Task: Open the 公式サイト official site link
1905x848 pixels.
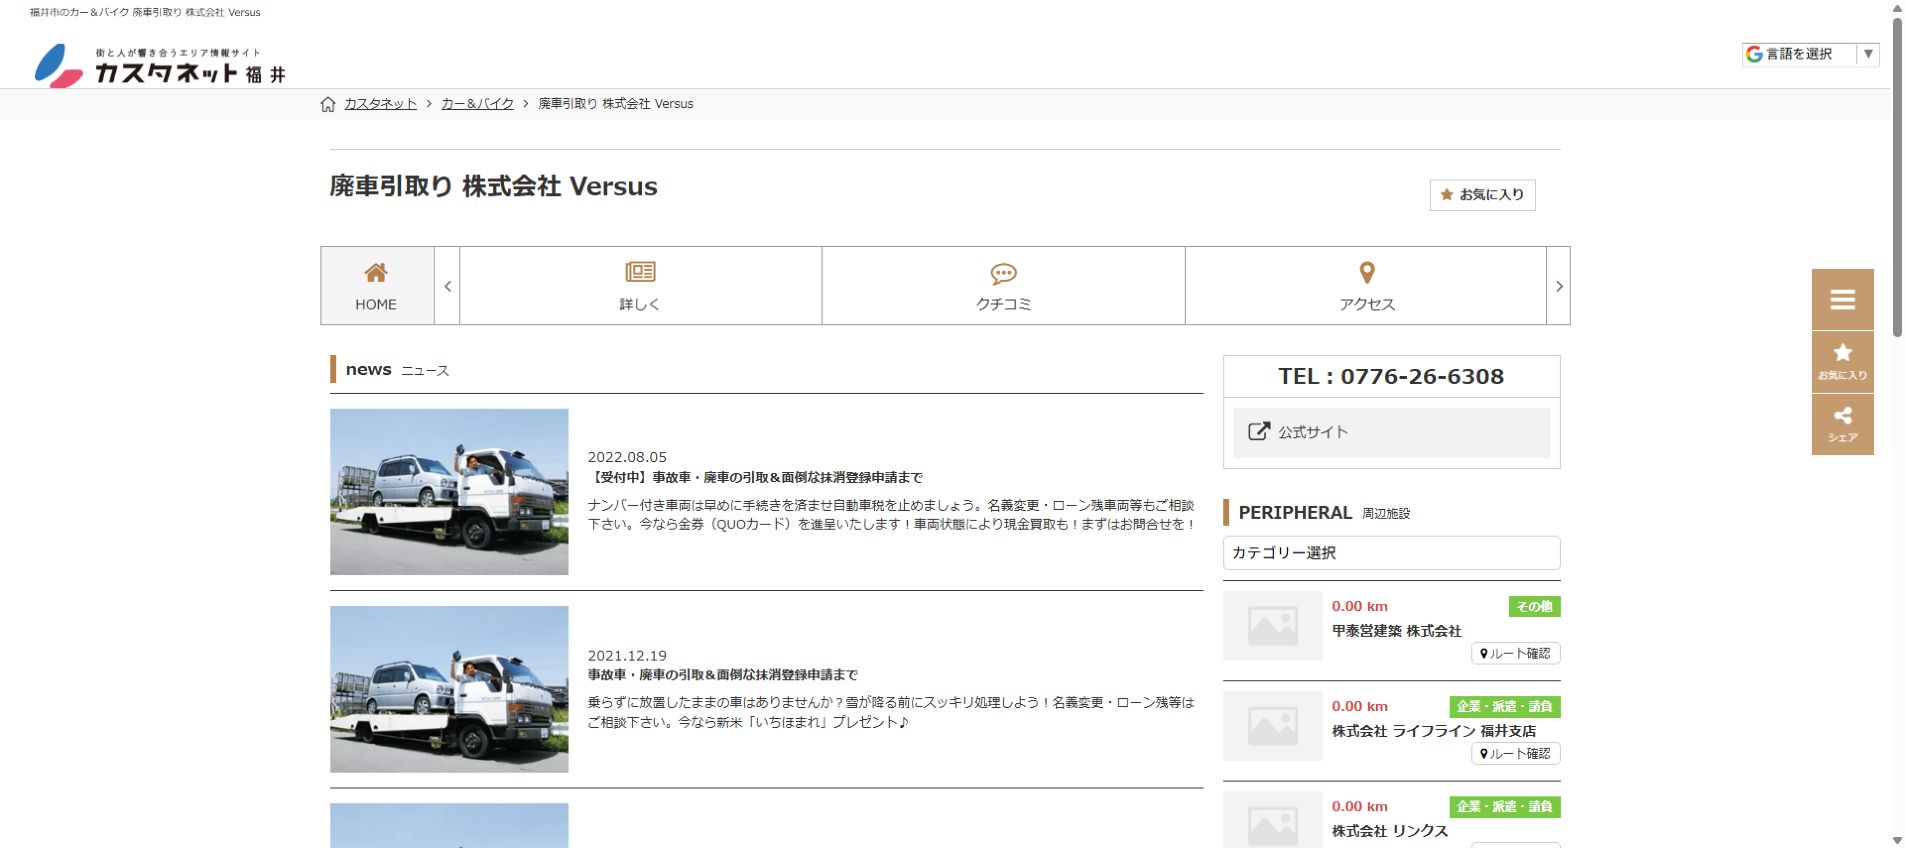Action: click(x=1391, y=432)
